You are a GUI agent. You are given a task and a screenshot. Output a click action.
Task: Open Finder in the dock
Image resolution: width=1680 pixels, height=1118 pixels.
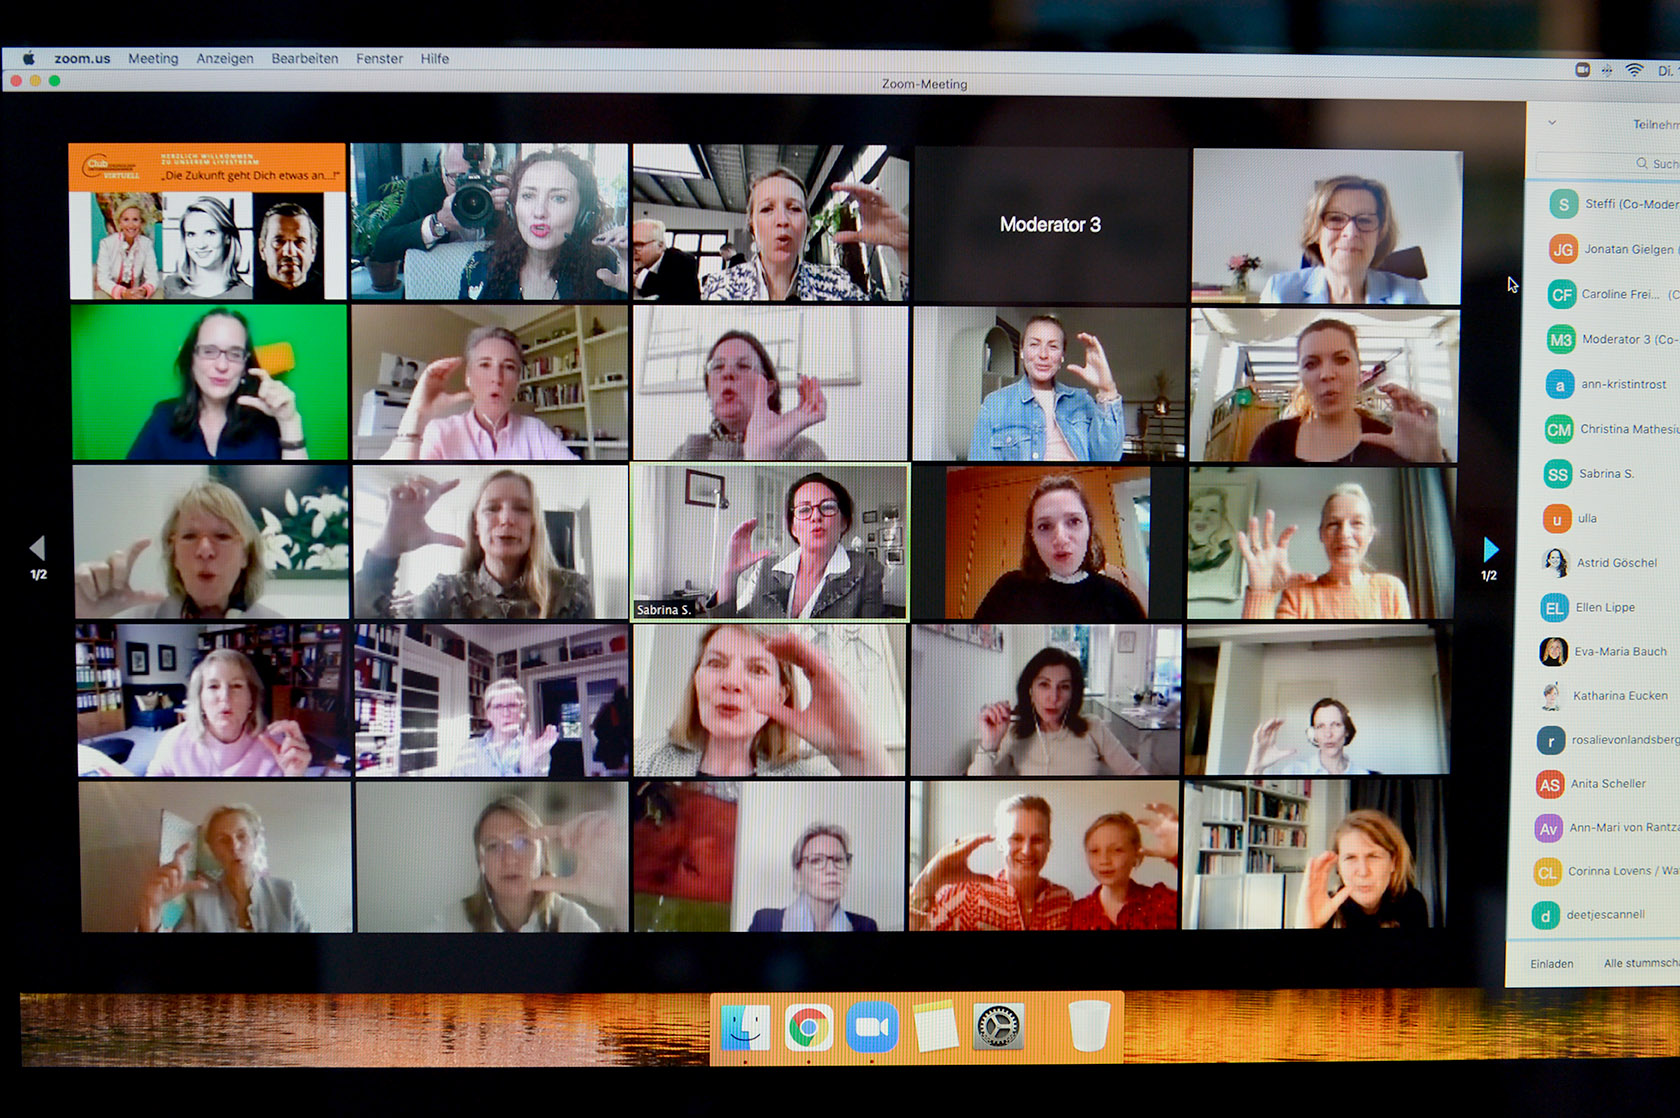tap(745, 1028)
